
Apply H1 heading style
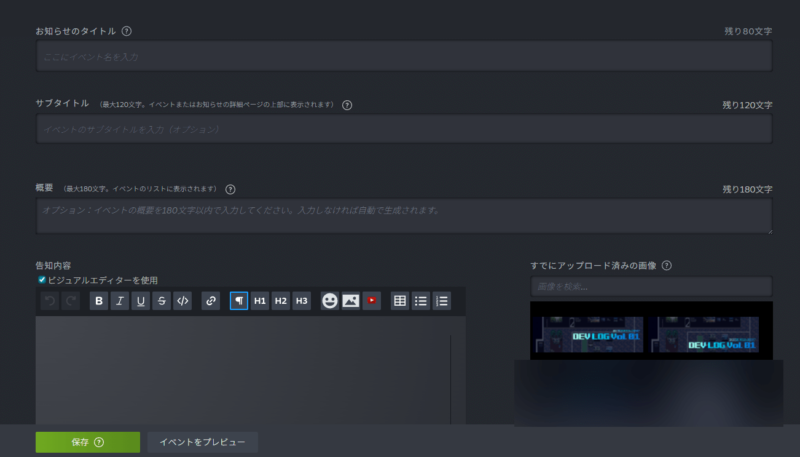tap(260, 301)
